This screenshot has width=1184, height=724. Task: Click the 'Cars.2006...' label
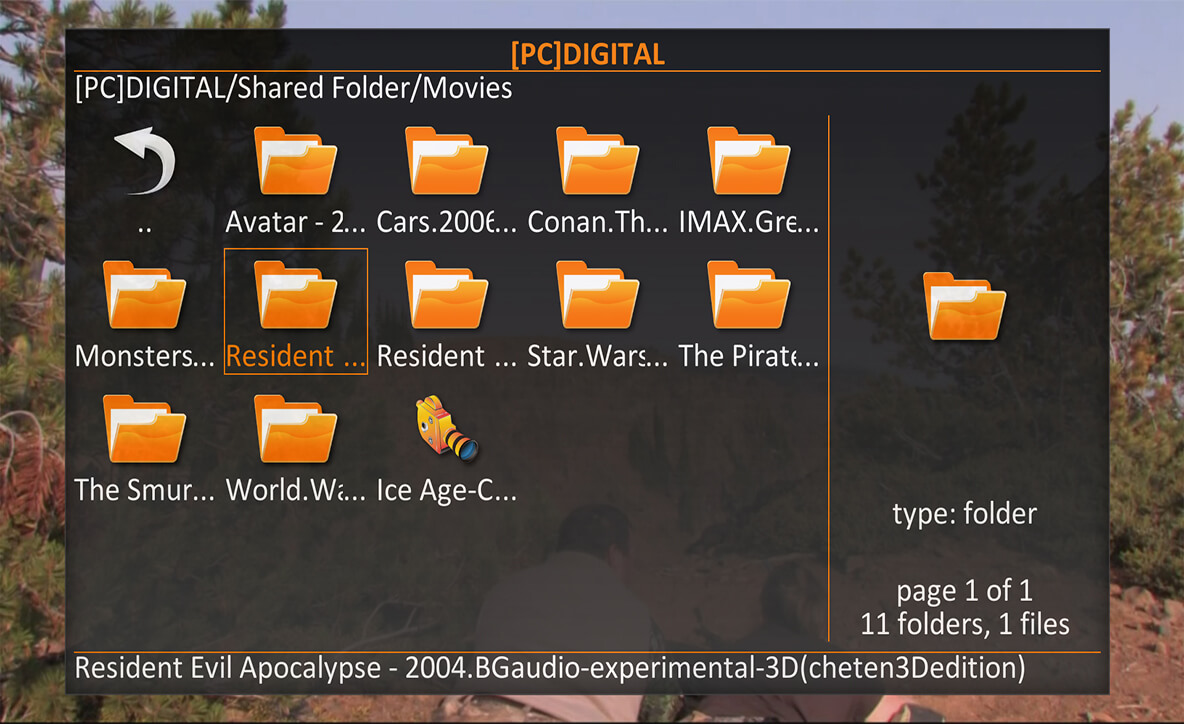(446, 222)
